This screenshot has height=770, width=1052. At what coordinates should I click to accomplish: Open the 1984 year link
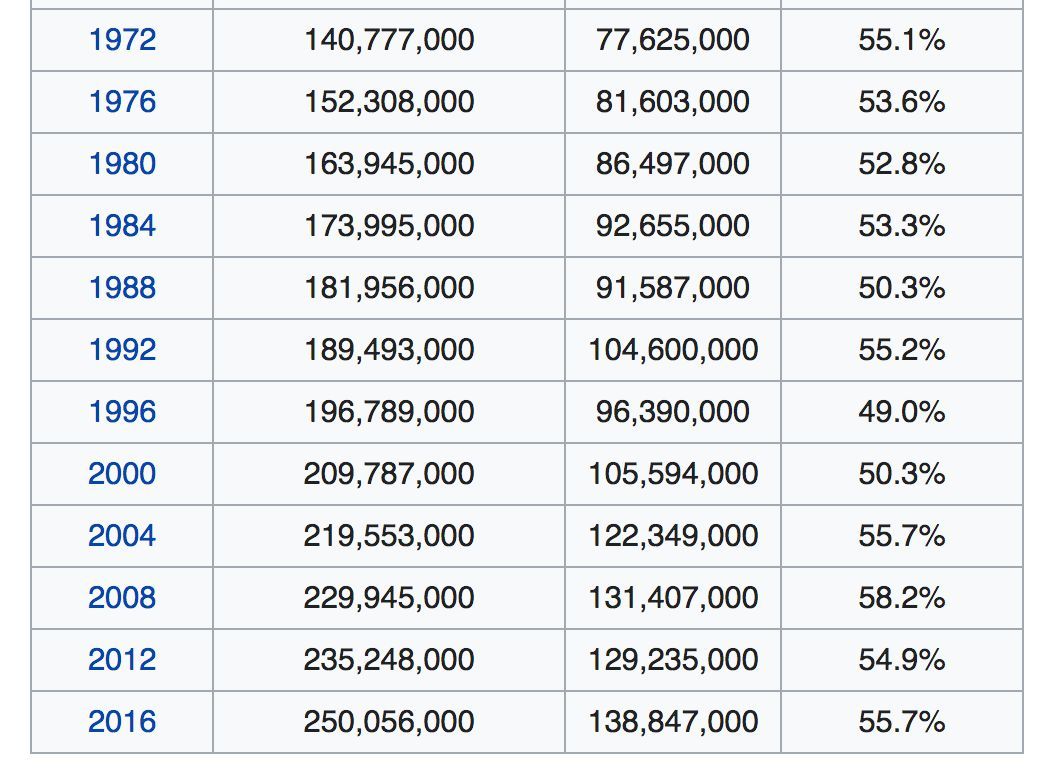click(x=122, y=226)
